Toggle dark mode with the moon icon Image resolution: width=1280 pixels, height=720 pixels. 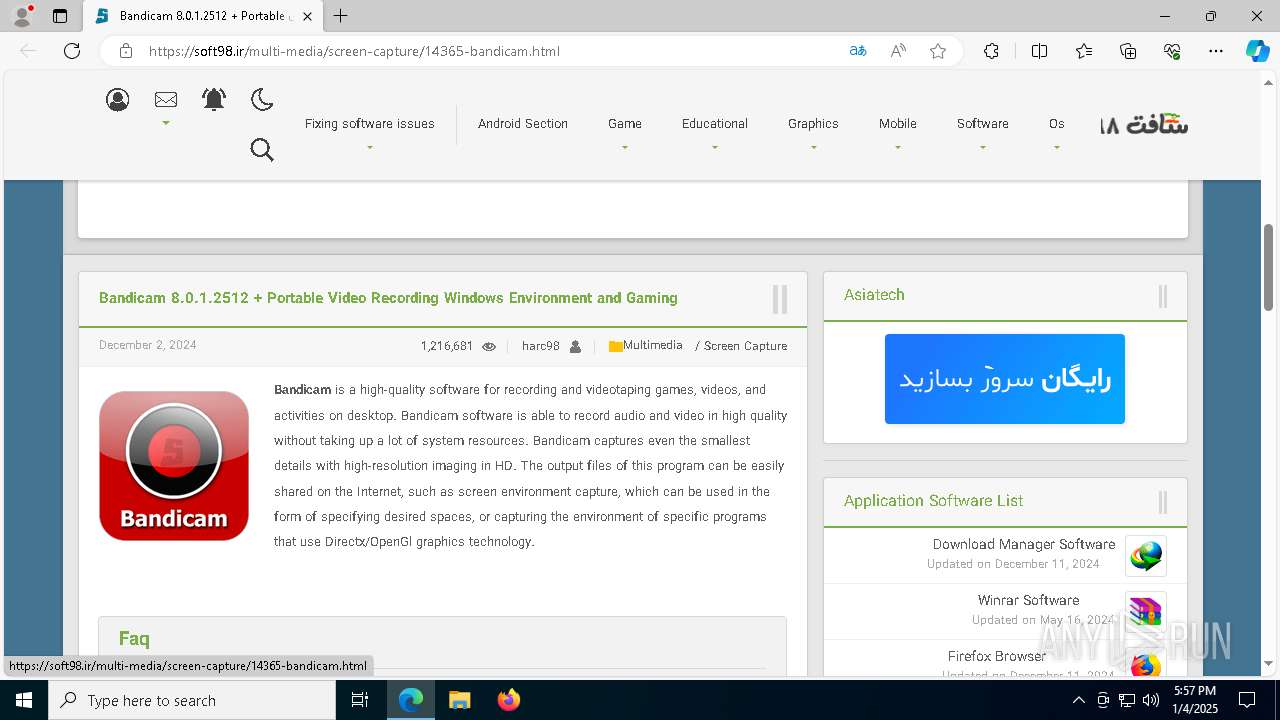point(262,99)
